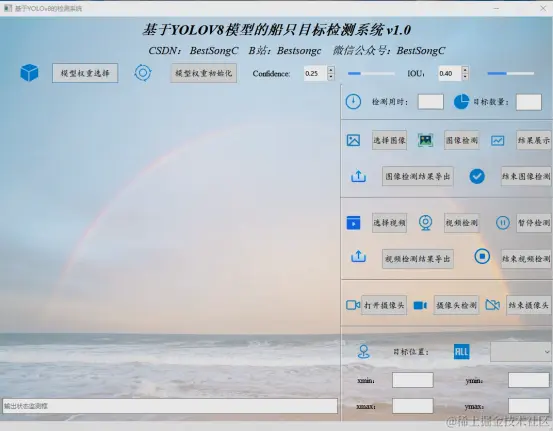The image size is (554, 432).
Task: Click the crossed-out camera icon beside 结束摄像头
Action: (493, 304)
